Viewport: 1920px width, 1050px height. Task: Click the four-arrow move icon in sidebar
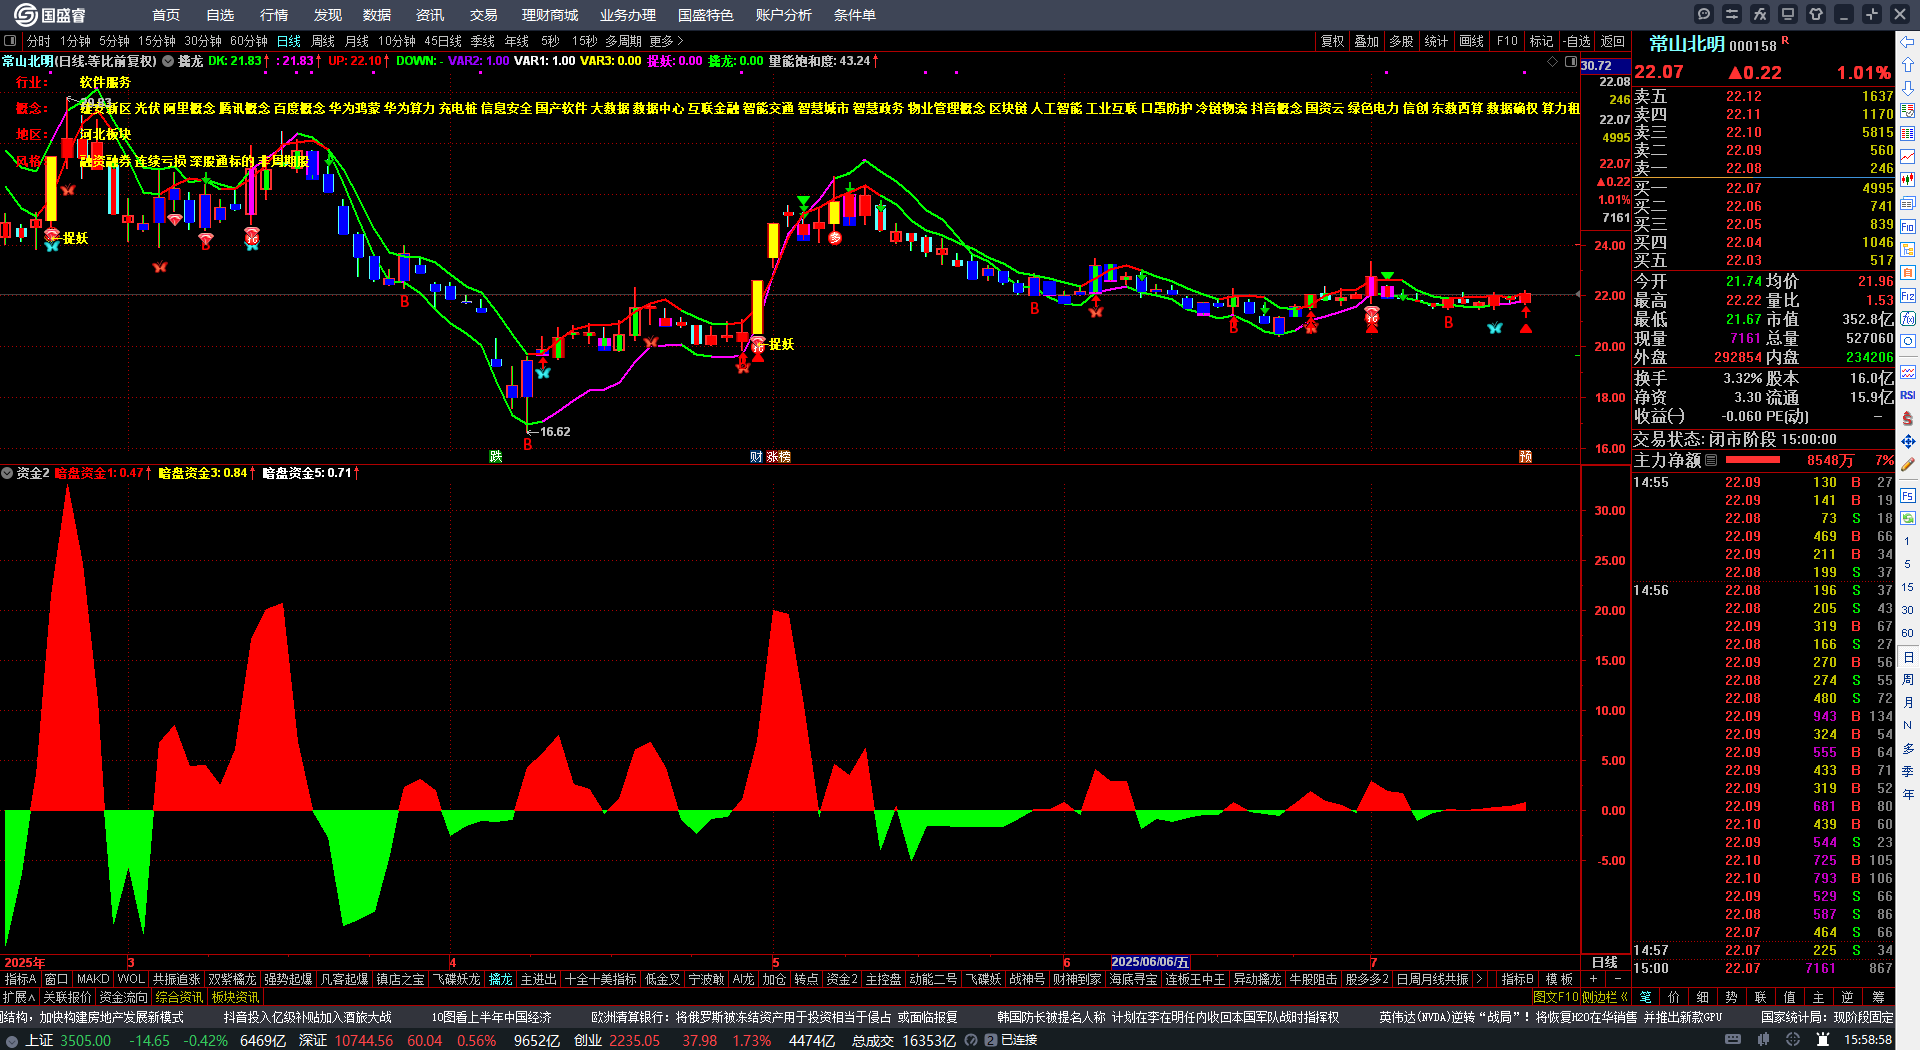click(1908, 441)
